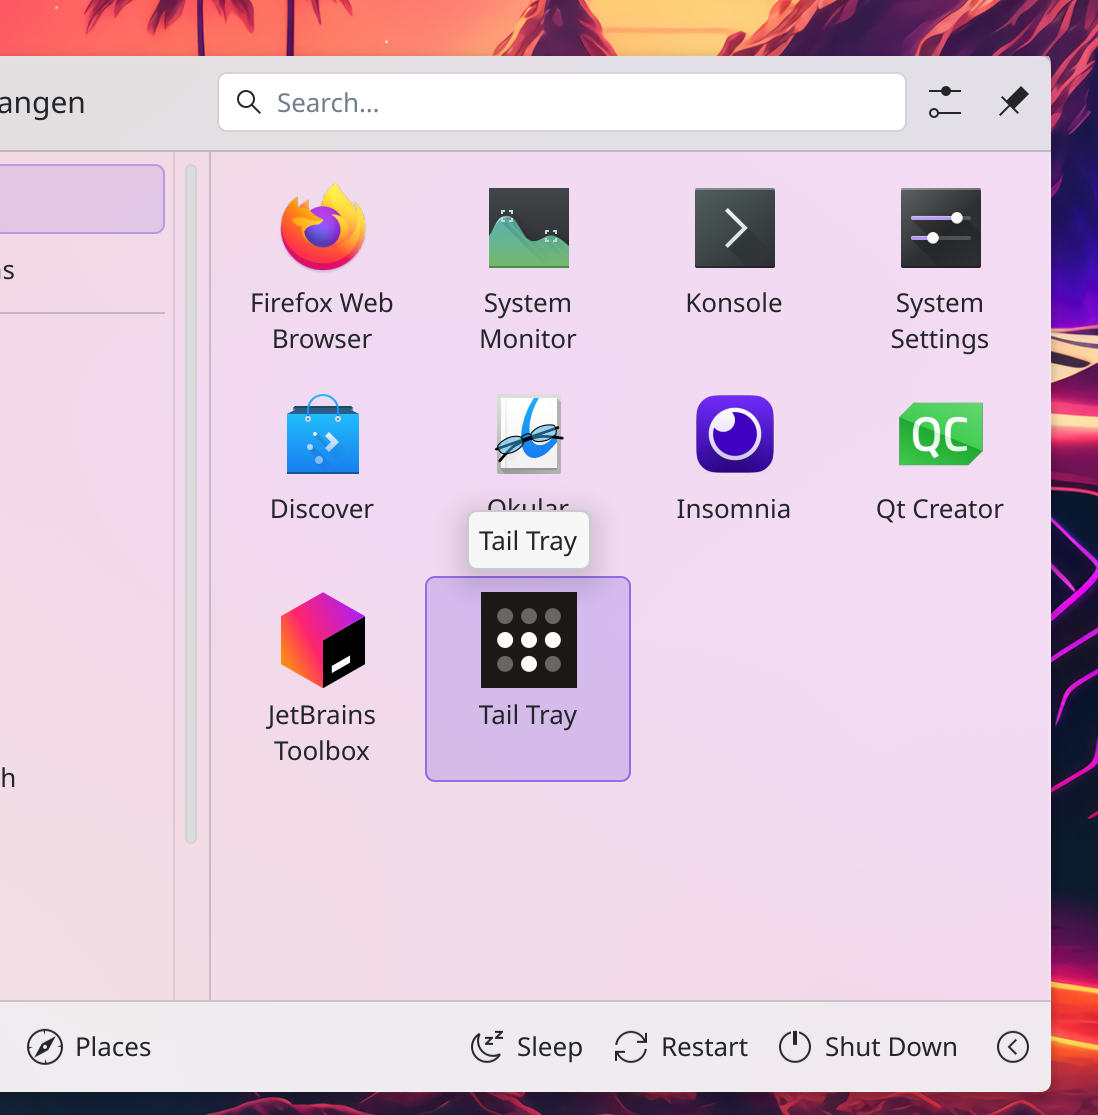Launch the Tail Tray app
The image size is (1098, 1115).
tap(528, 679)
